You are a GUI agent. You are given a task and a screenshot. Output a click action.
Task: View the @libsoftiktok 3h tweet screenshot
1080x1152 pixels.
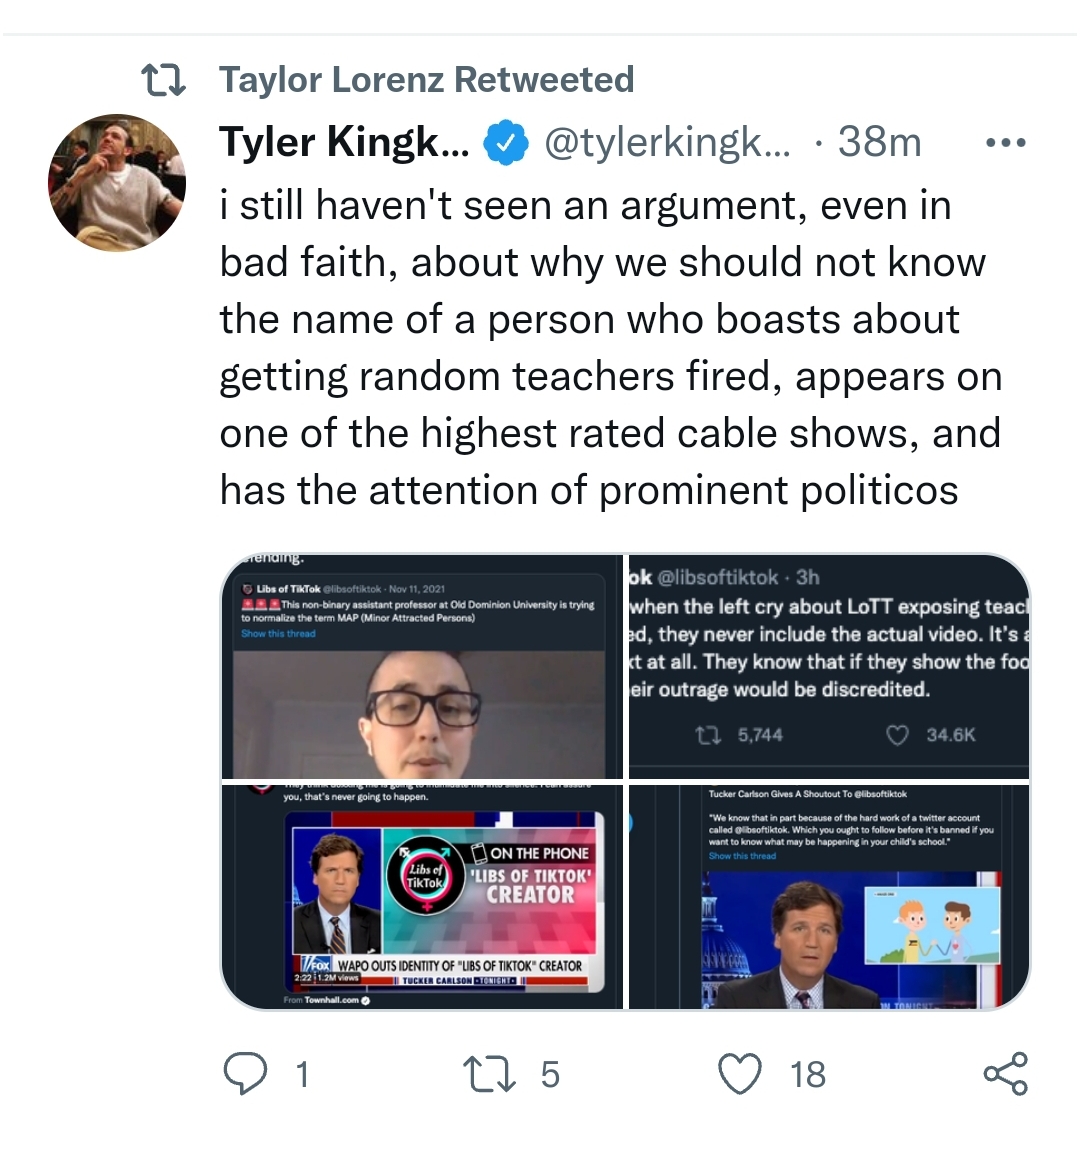(x=829, y=666)
